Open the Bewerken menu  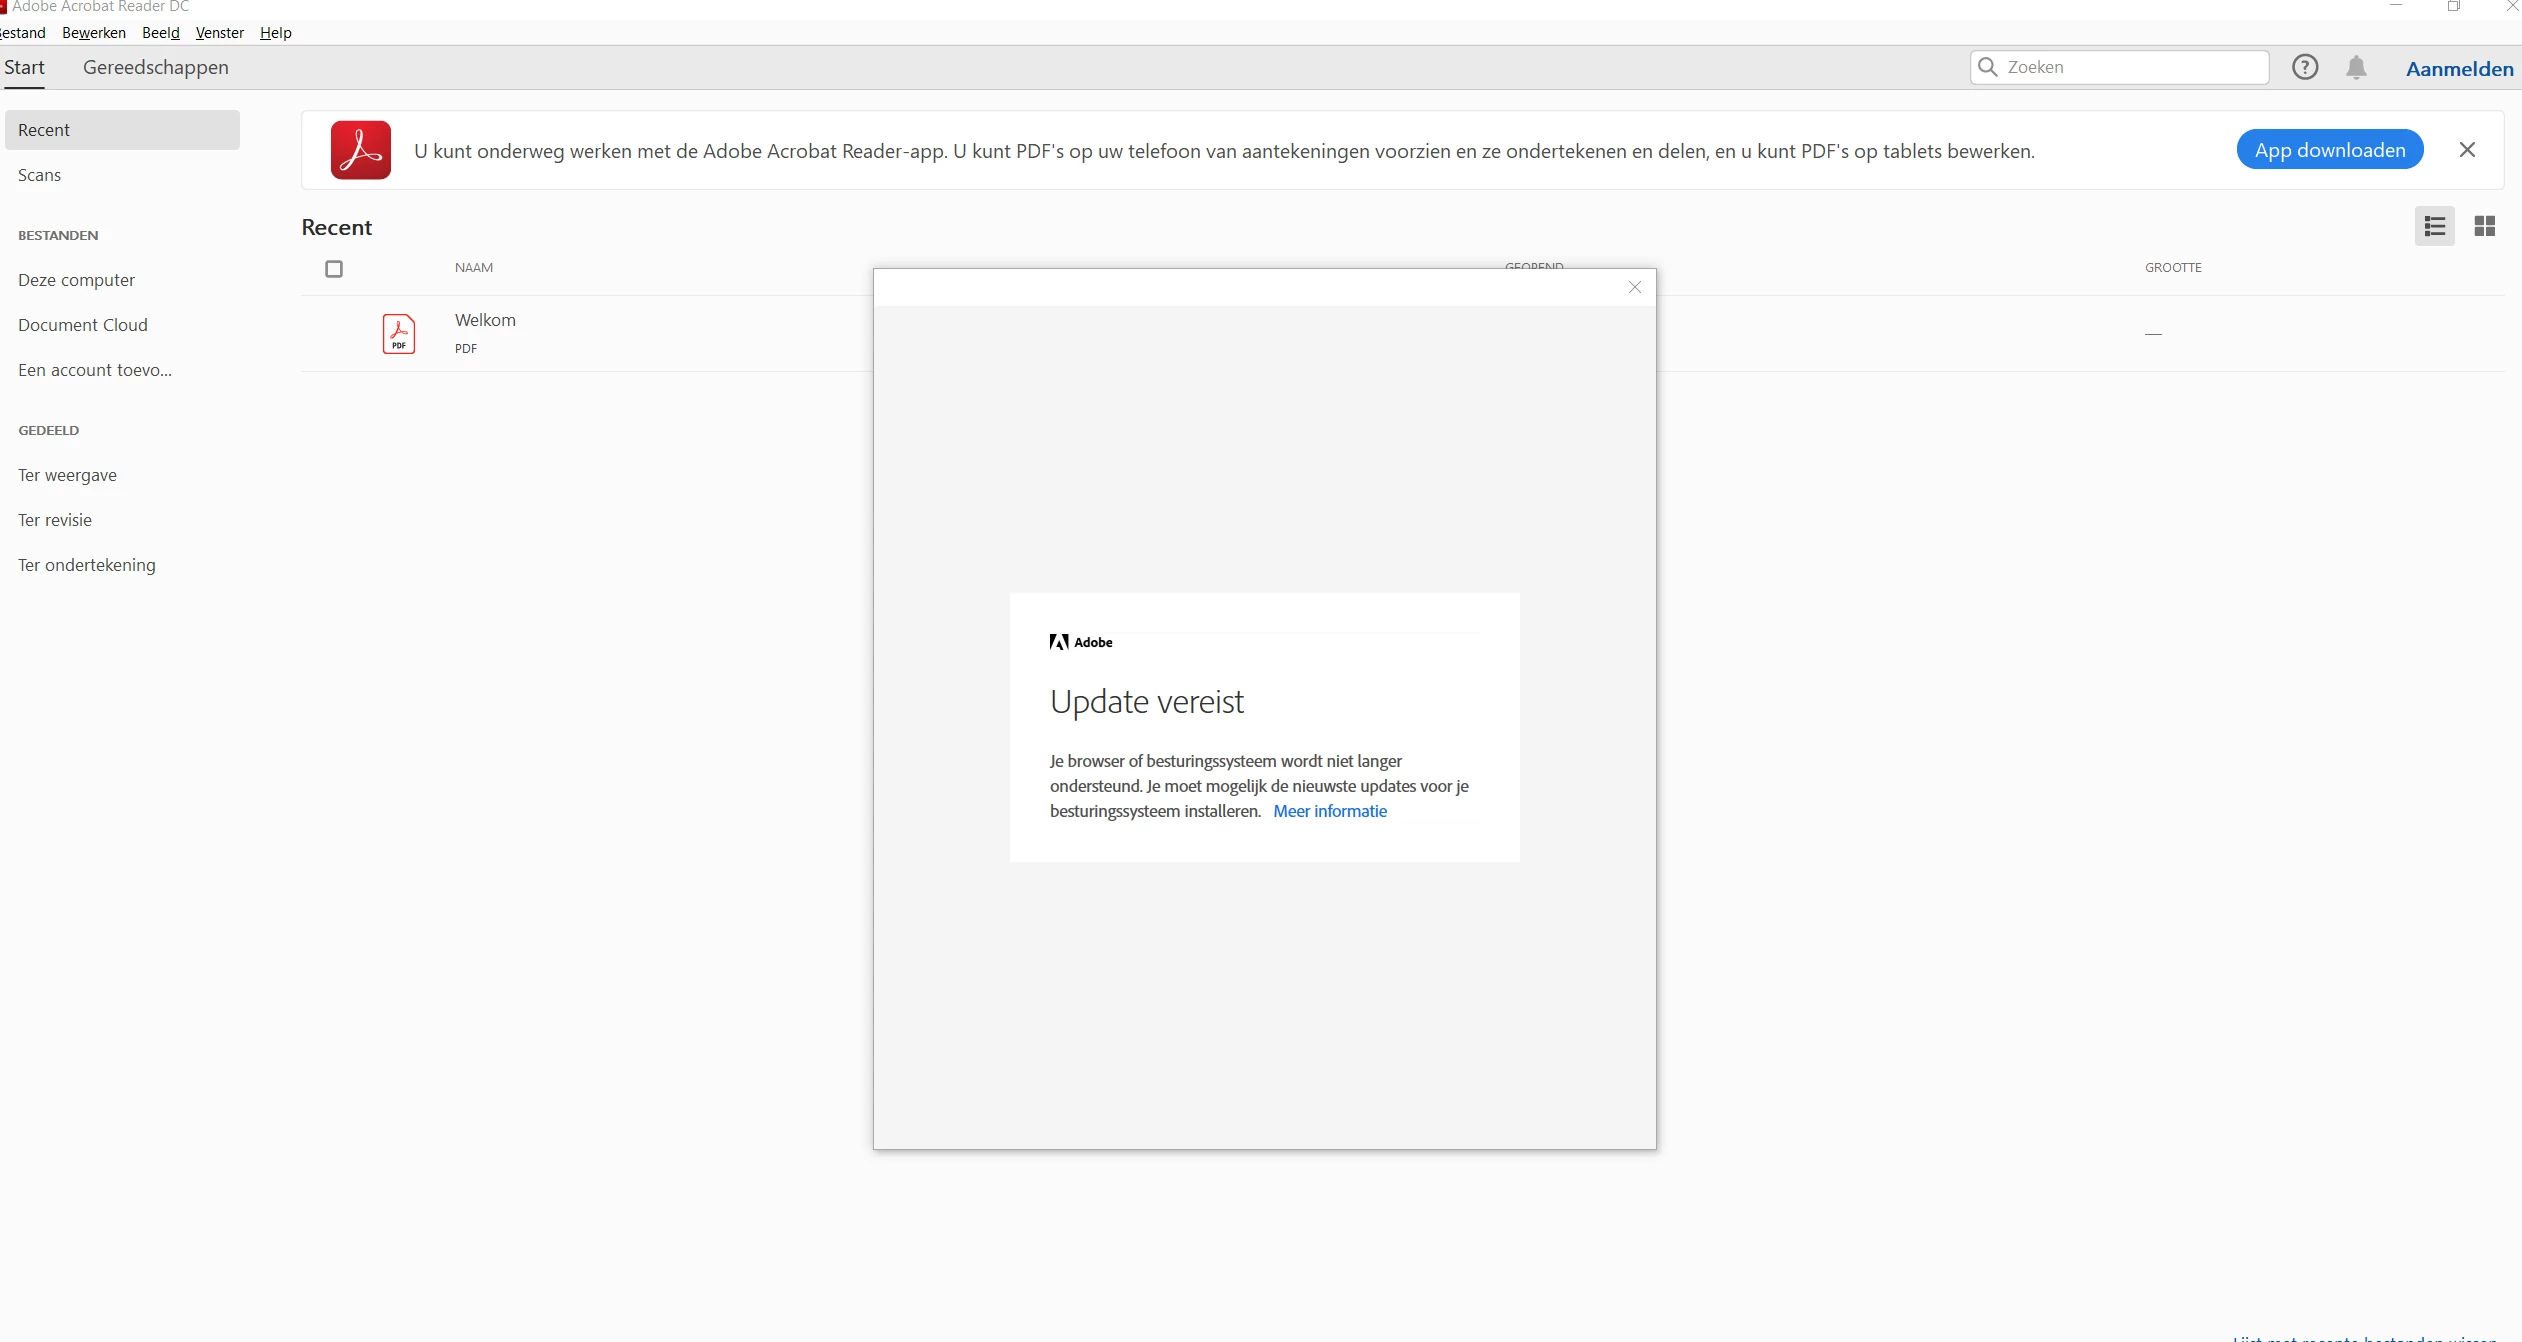94,33
